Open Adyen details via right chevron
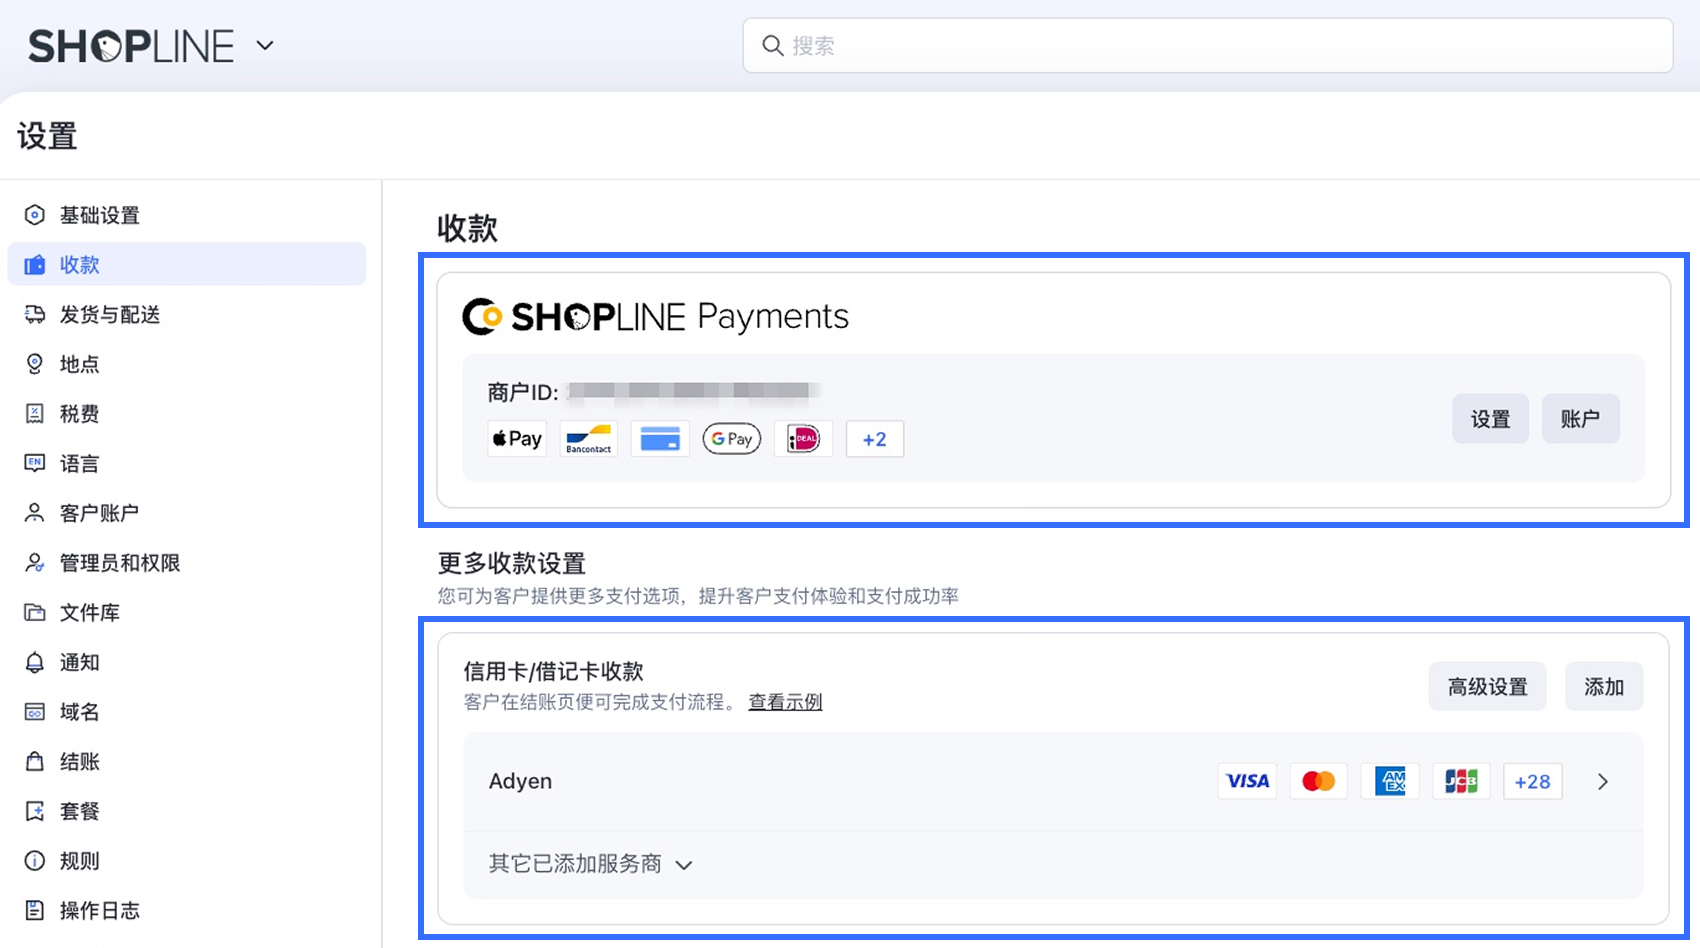Image resolution: width=1700 pixels, height=948 pixels. [1603, 782]
